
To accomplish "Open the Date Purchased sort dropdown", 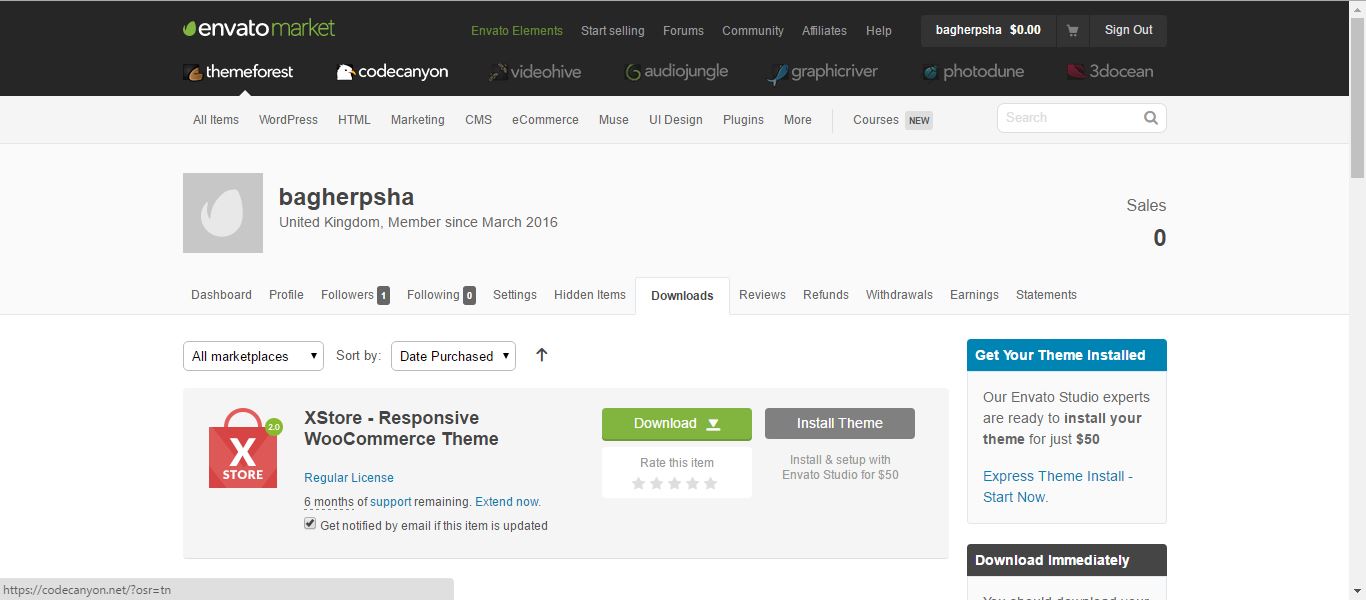I will [x=453, y=356].
